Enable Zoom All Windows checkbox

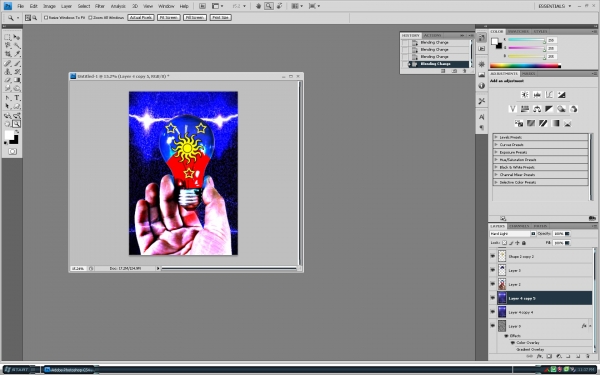(x=90, y=18)
